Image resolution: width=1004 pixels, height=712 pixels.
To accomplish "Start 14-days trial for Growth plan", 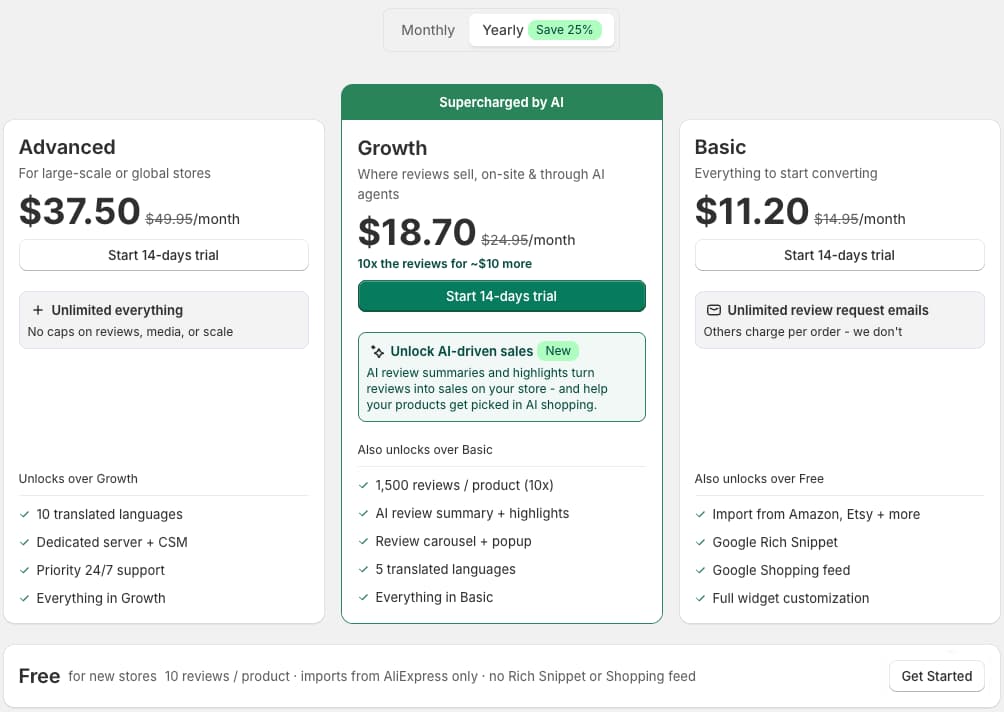I will (501, 296).
